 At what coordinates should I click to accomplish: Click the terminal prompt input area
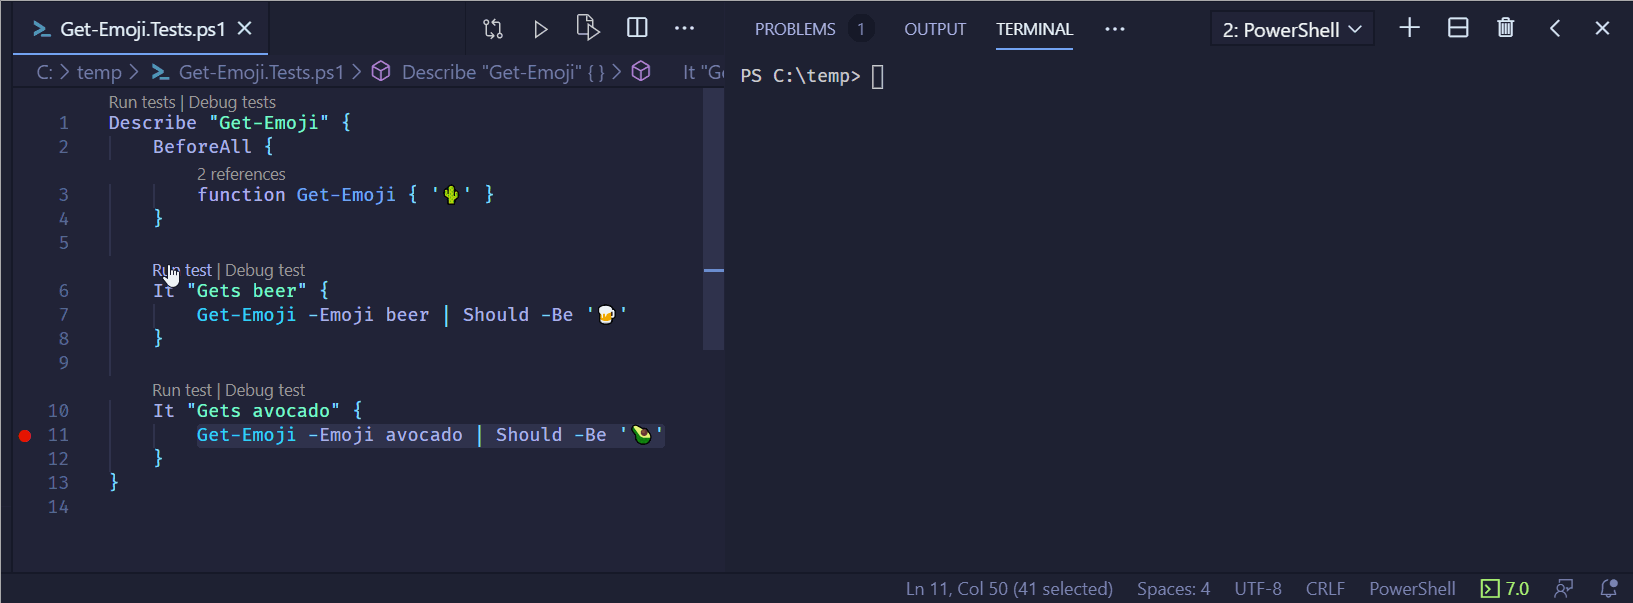878,76
